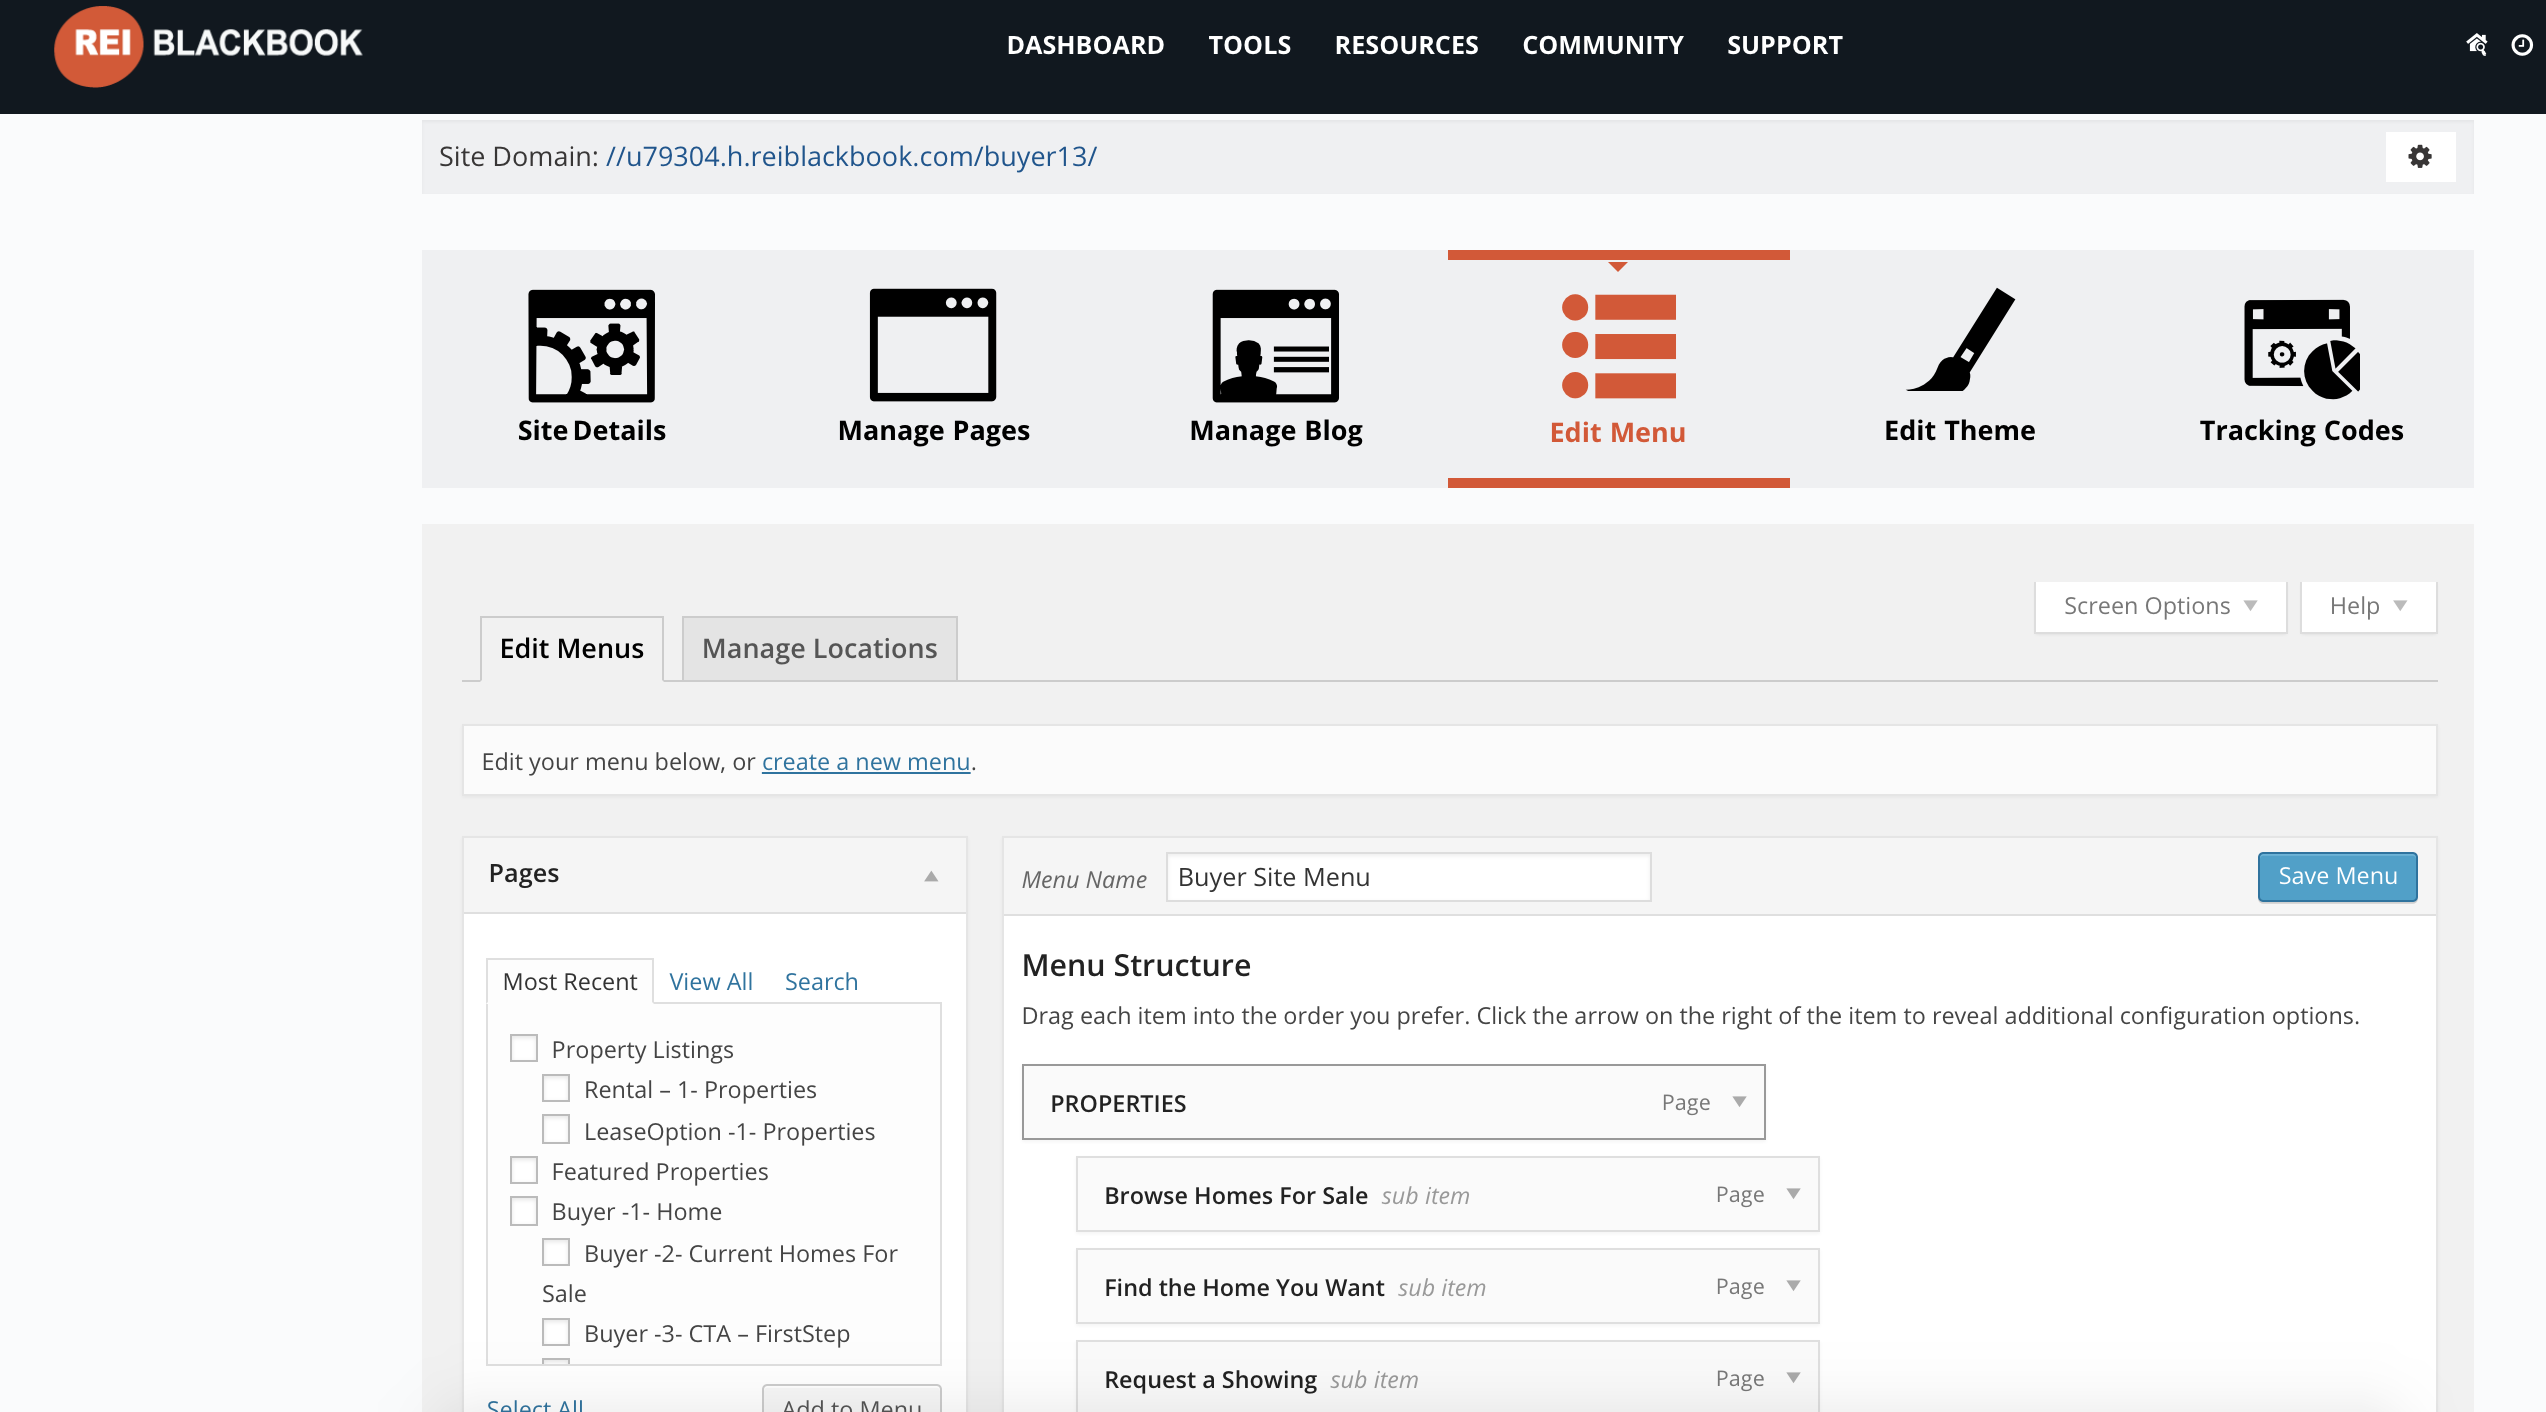Screen dimensions: 2546x1412
Task: Check Buyer -3- CTA – FirstStep checkbox
Action: pyautogui.click(x=556, y=1332)
